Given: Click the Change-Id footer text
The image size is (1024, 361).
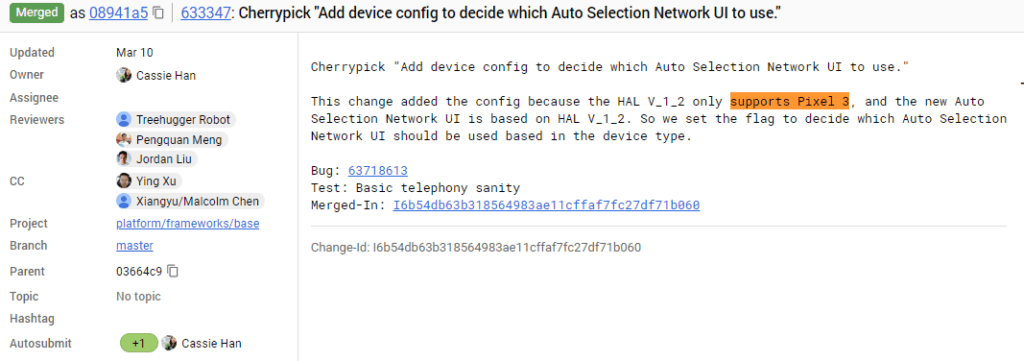Looking at the screenshot, I should tap(475, 247).
